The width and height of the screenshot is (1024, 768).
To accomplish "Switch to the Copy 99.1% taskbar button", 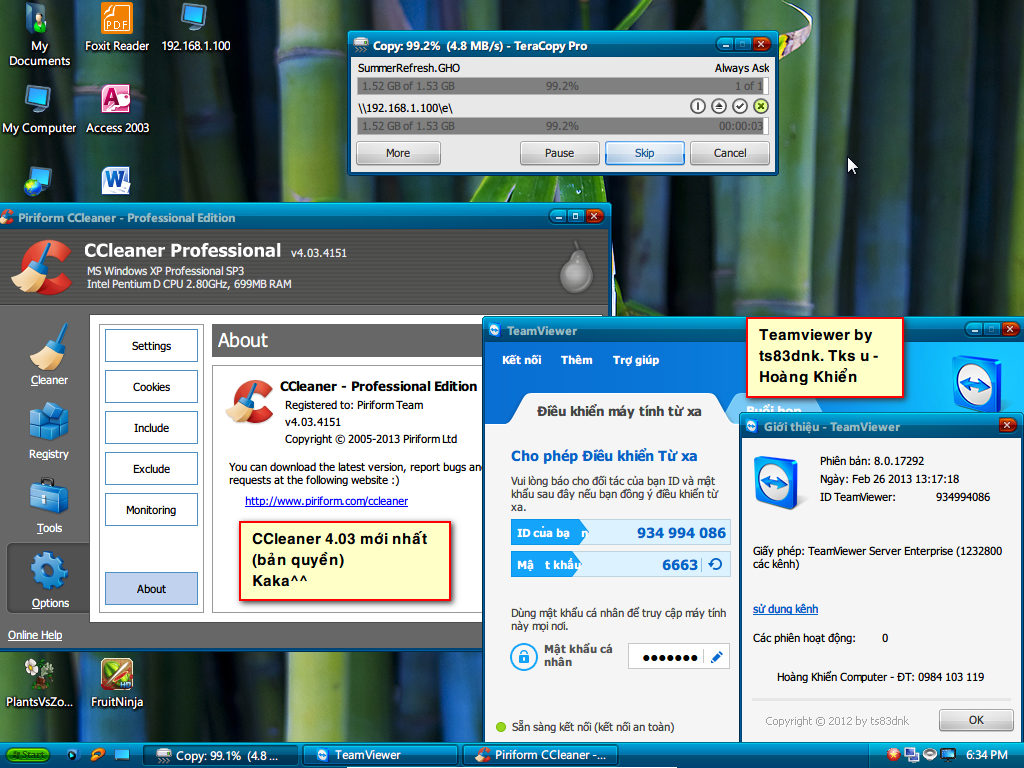I will 220,756.
